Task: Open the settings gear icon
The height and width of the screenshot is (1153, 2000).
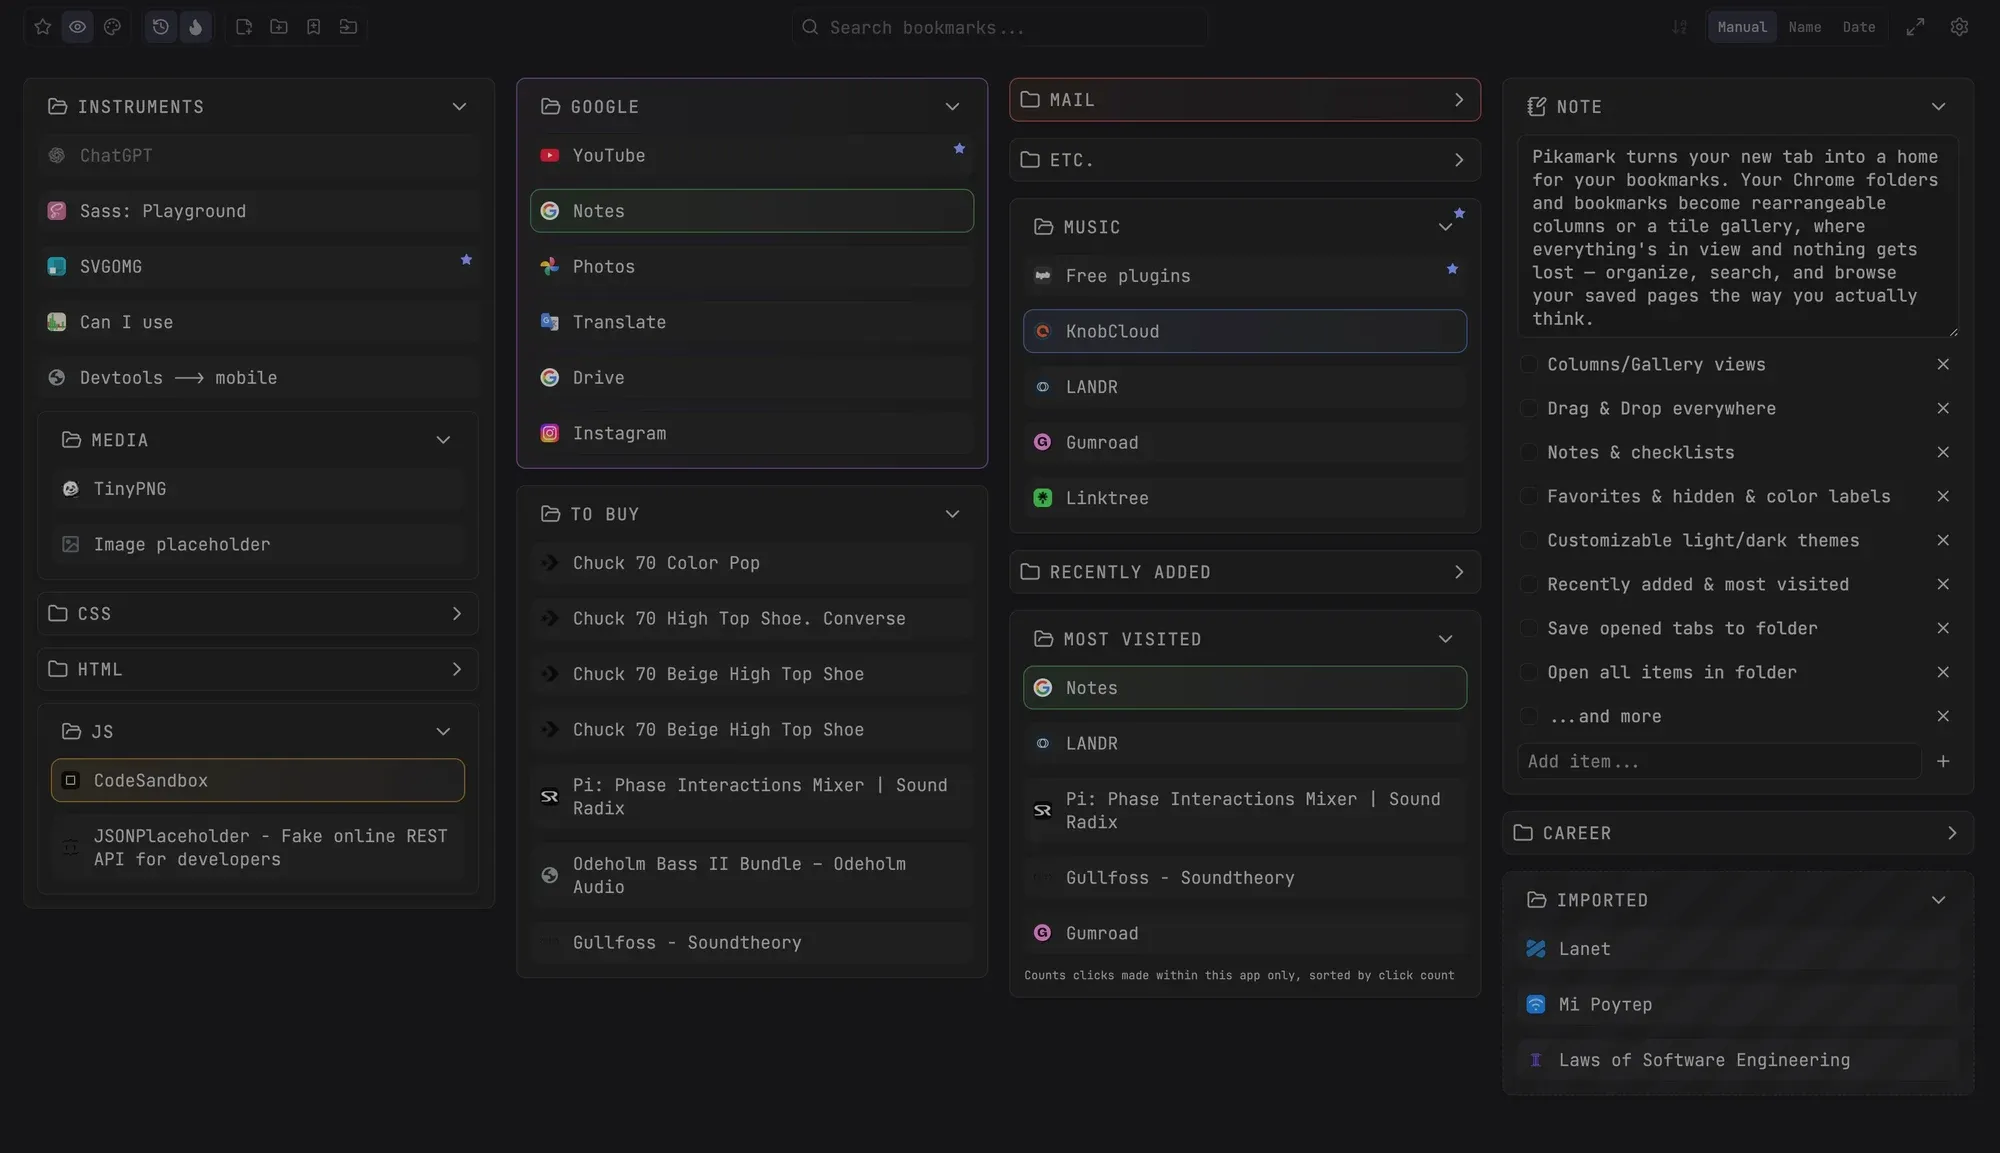Action: [x=1960, y=27]
